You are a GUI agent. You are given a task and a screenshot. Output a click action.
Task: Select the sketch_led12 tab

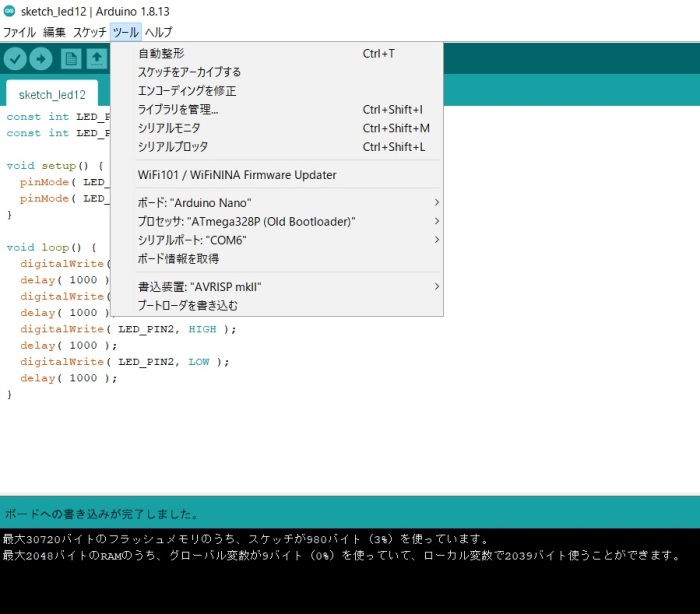click(x=52, y=95)
